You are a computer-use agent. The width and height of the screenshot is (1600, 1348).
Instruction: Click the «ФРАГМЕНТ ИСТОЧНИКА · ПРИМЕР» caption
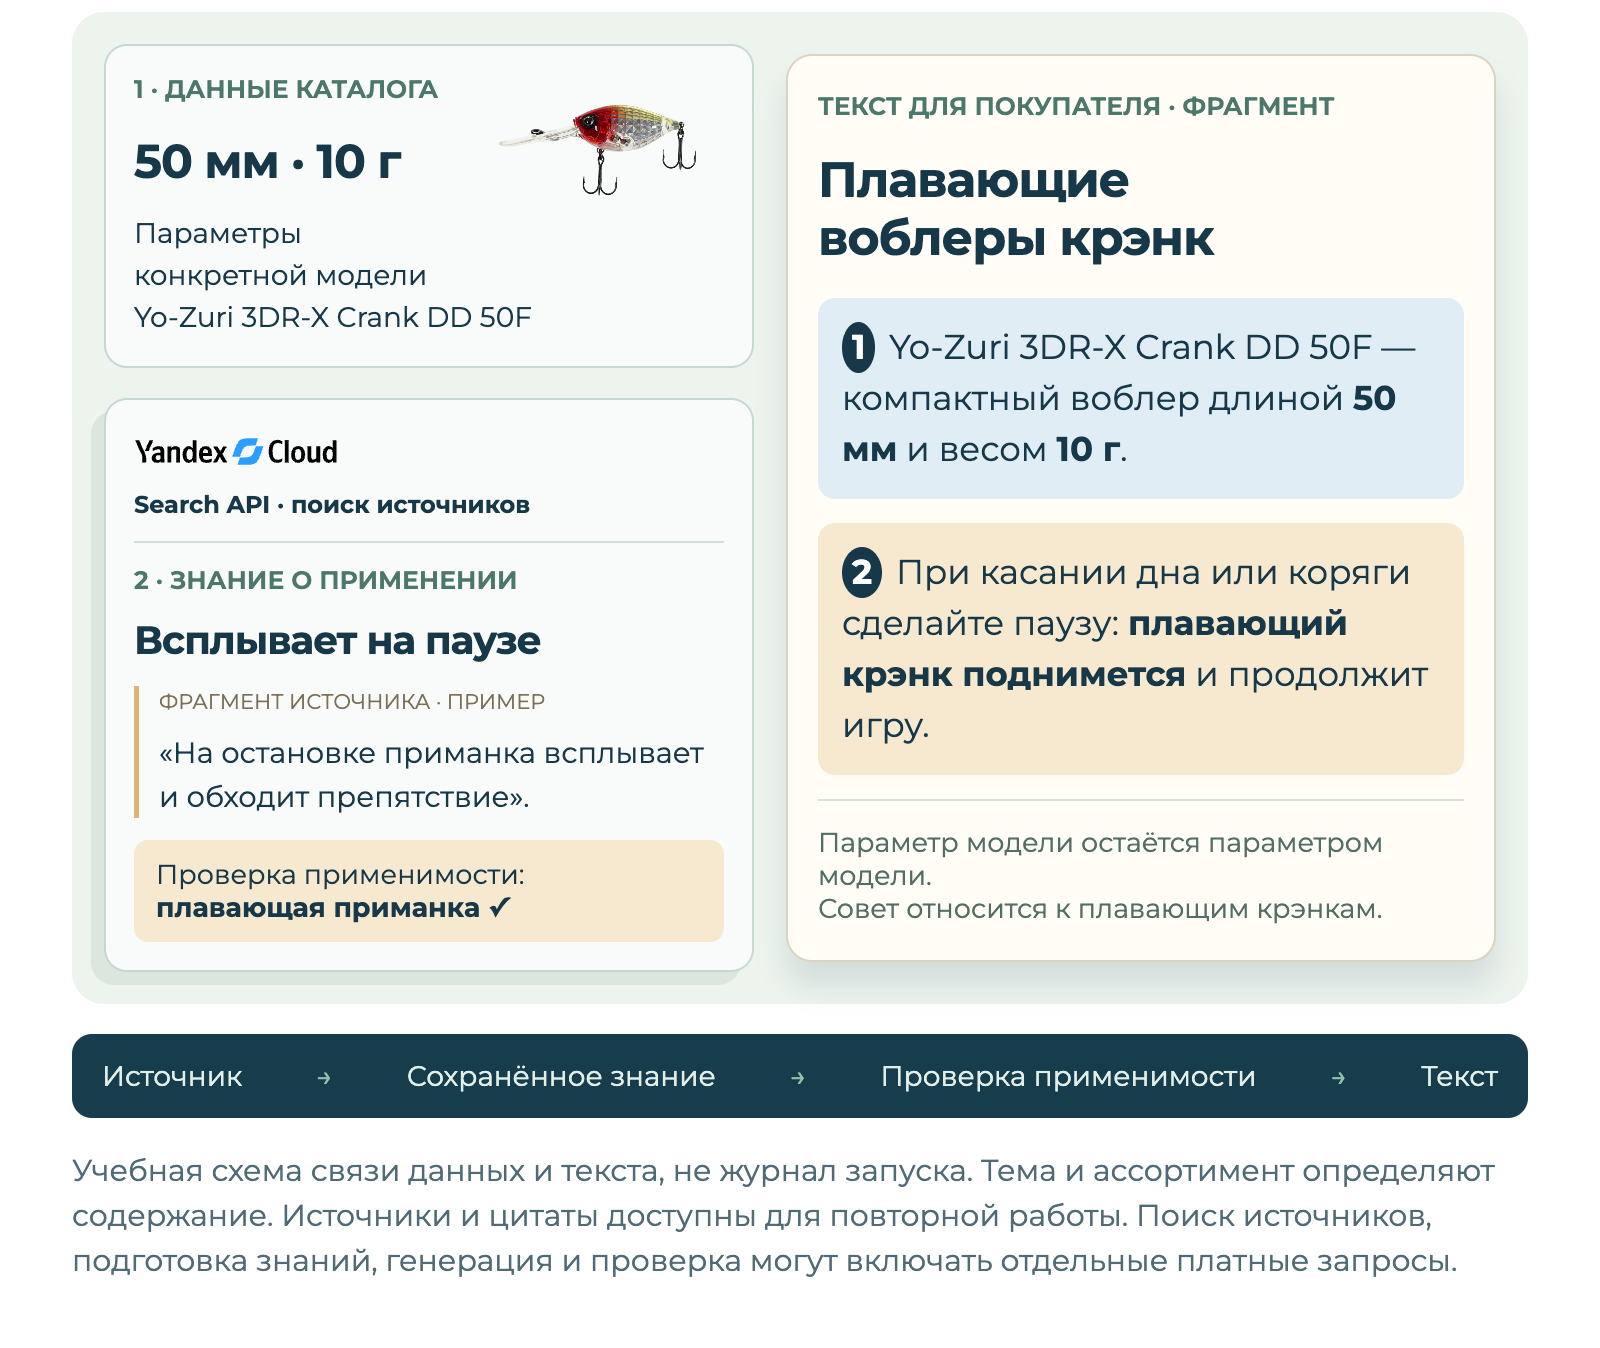click(352, 702)
